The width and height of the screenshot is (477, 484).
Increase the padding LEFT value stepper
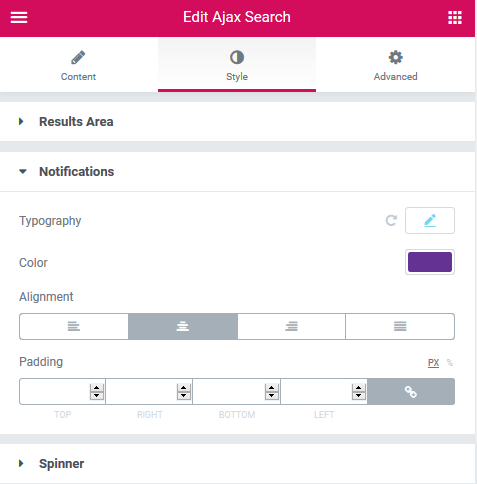click(x=359, y=388)
